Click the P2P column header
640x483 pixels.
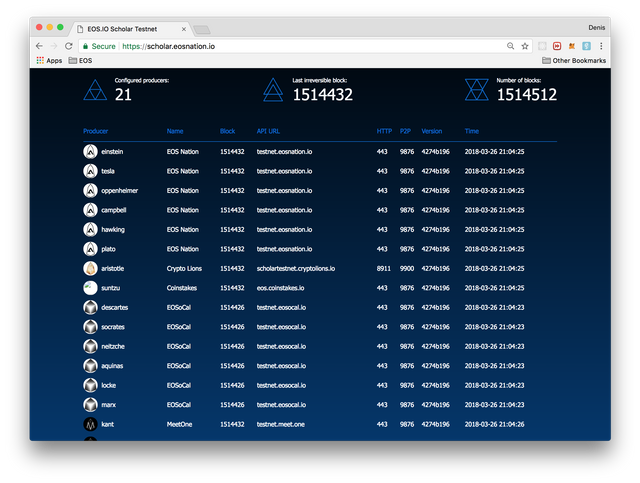coord(405,131)
